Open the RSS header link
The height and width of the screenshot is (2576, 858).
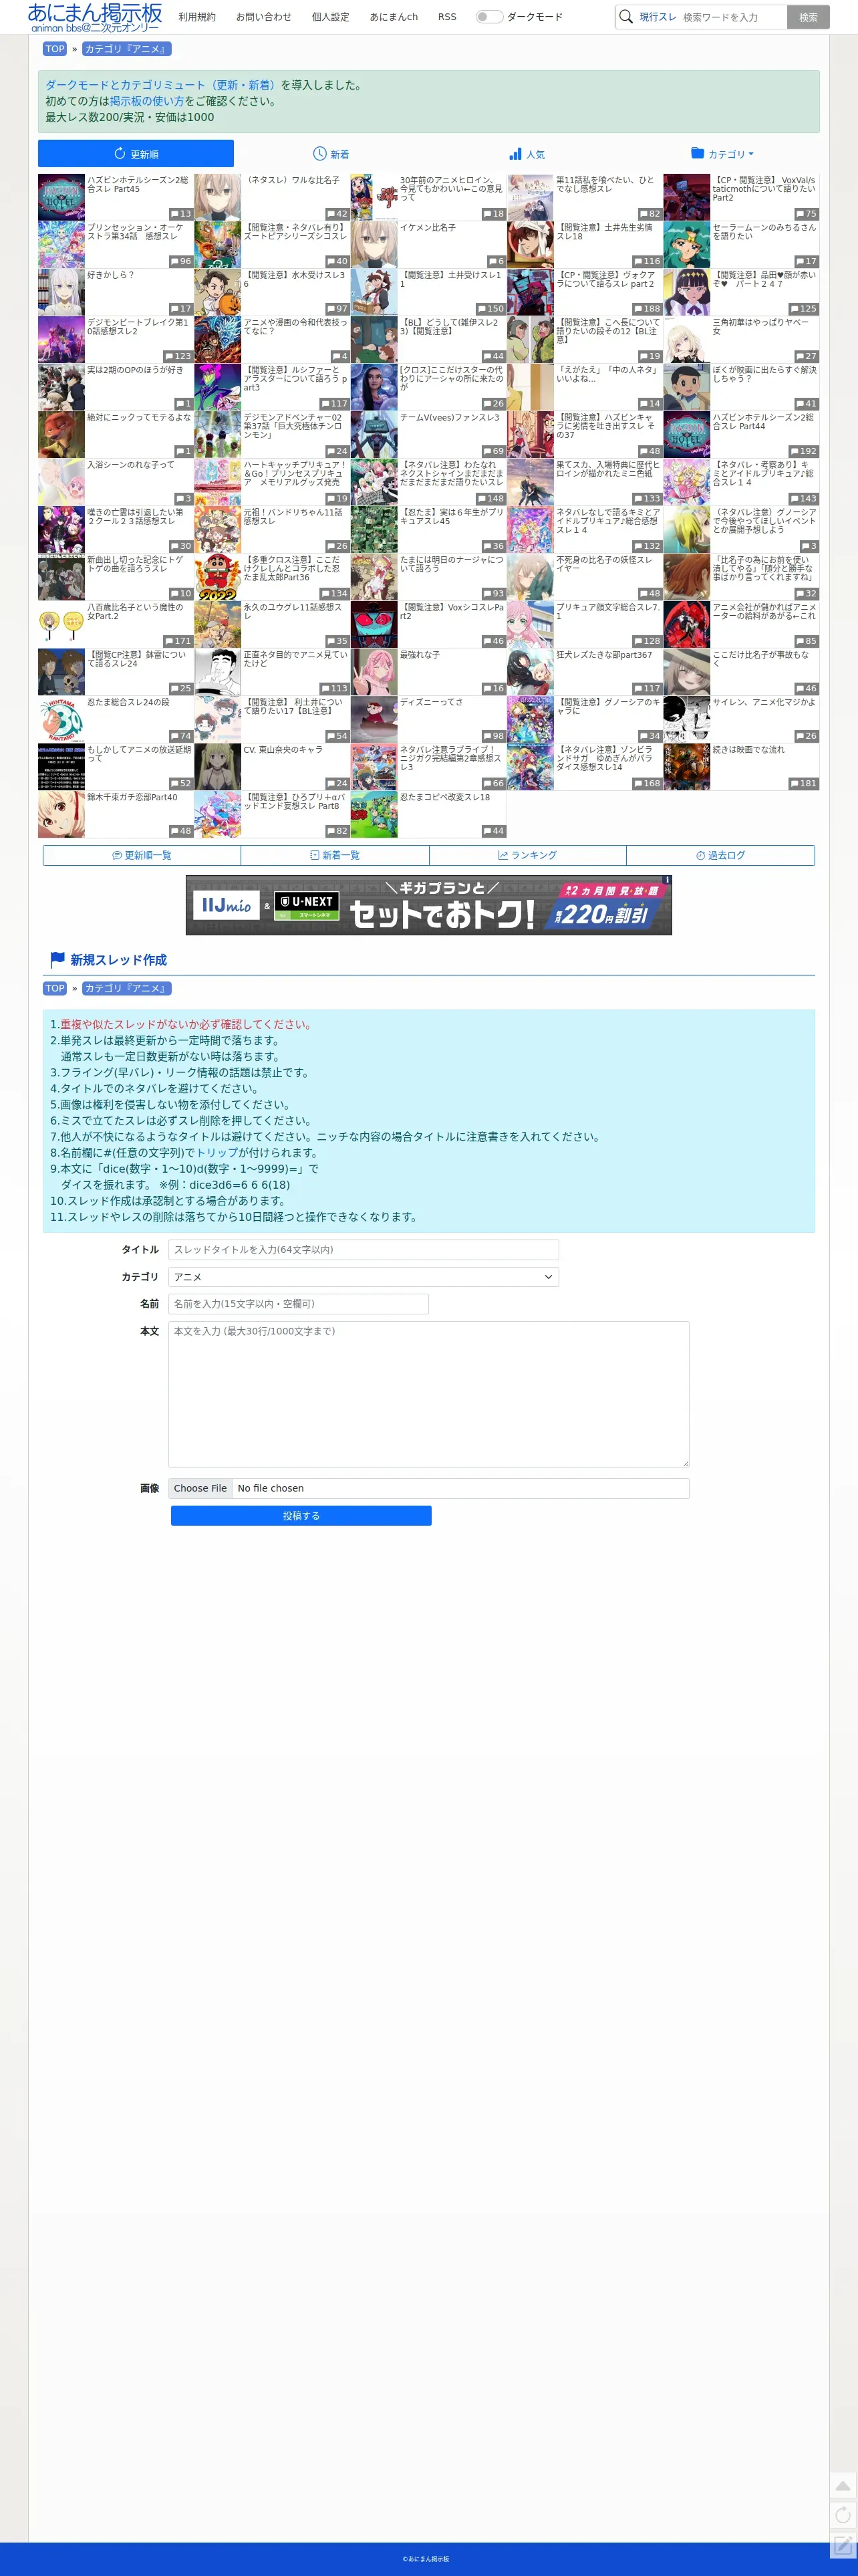[447, 17]
